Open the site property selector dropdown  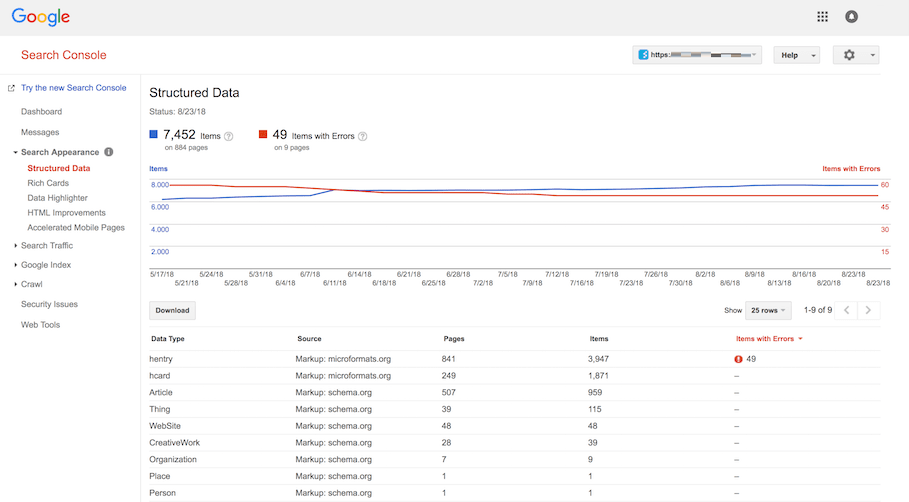click(697, 55)
